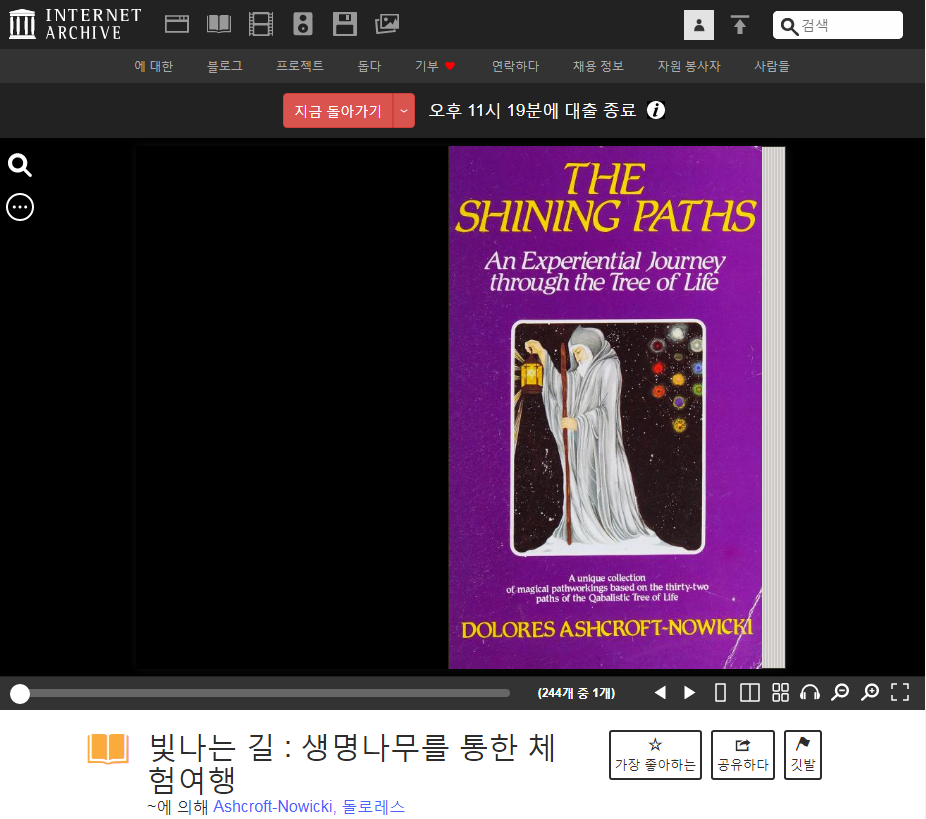Click the 가장 좋아하는 favorite button

click(x=655, y=755)
